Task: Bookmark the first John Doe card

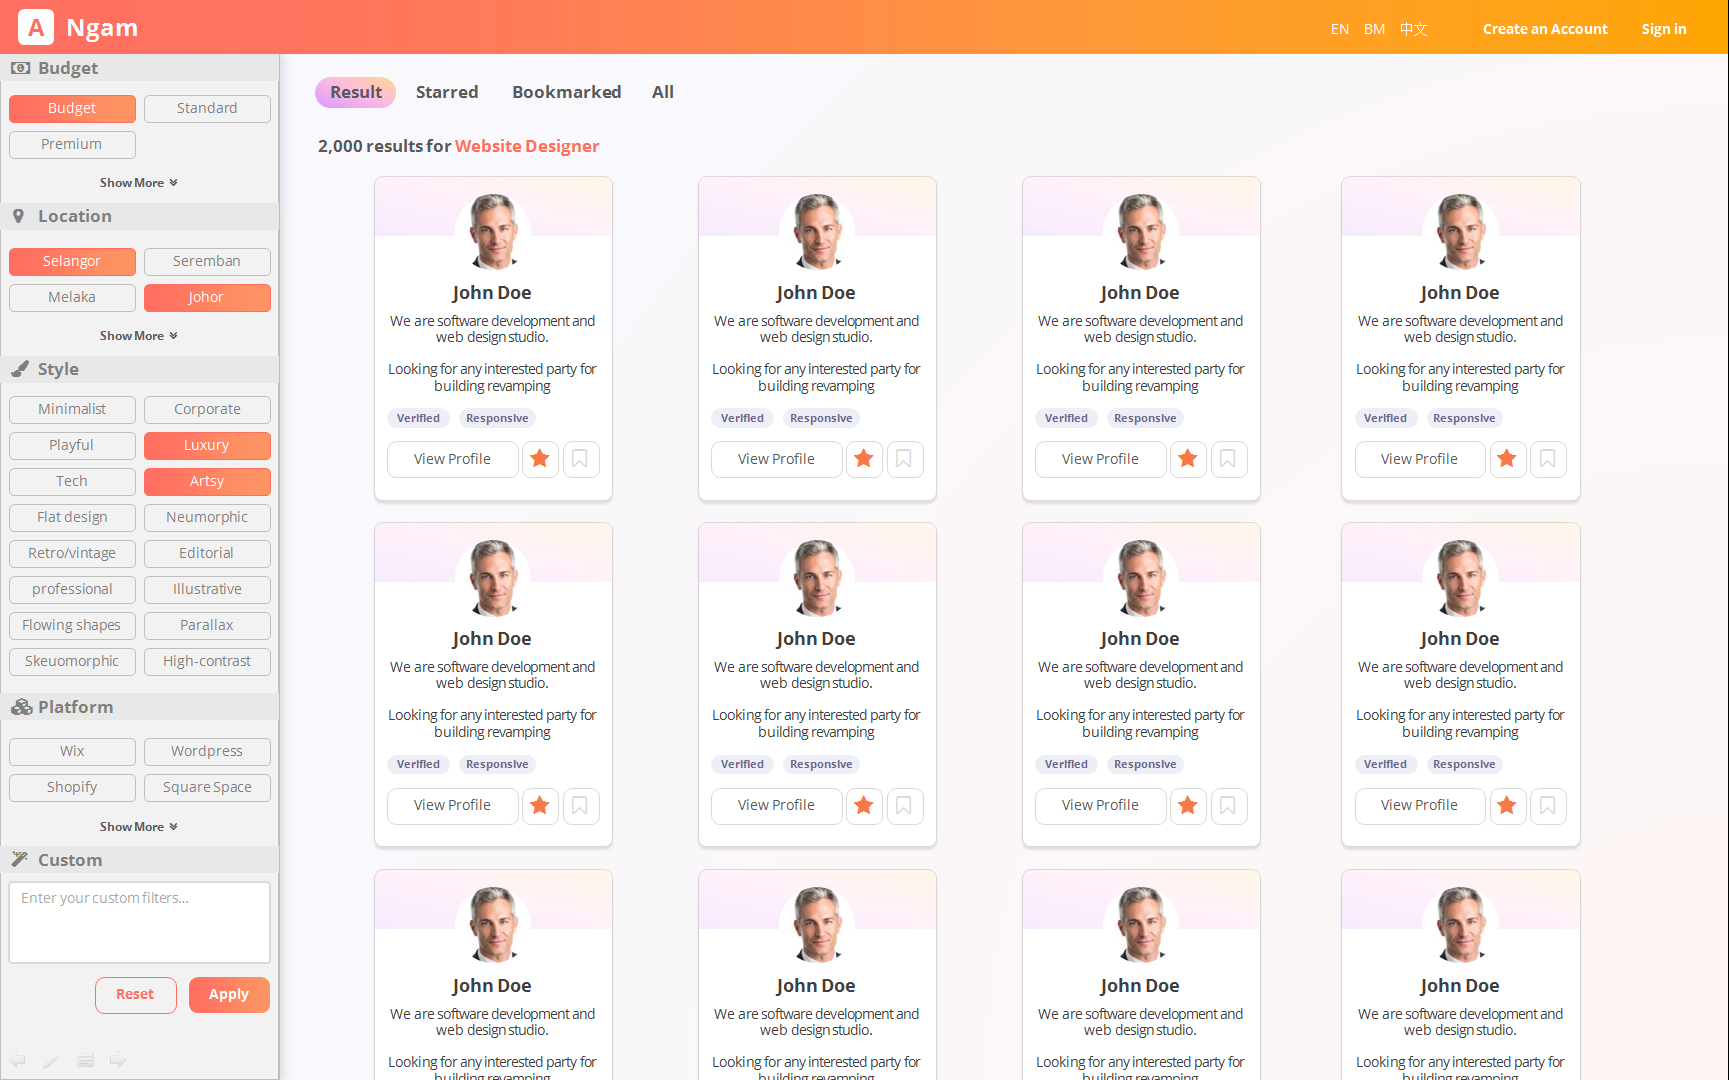Action: click(580, 459)
